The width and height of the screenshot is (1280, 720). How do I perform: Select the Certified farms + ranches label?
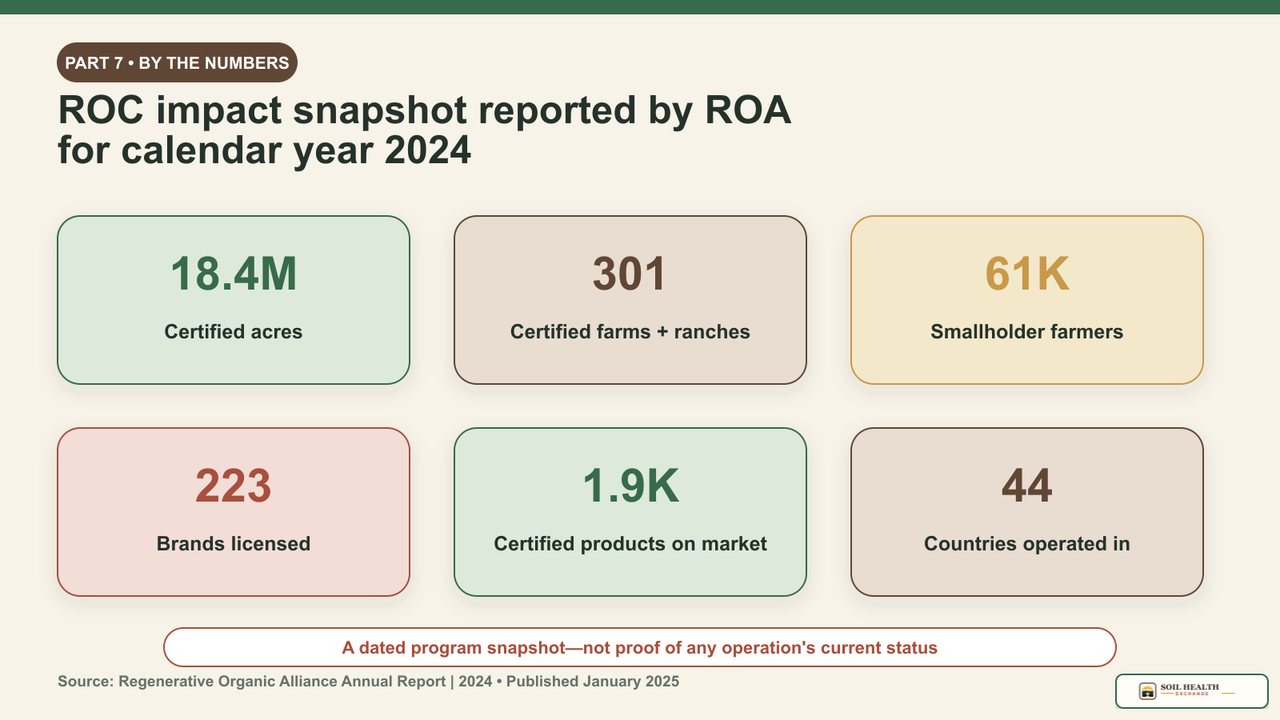[x=630, y=332]
